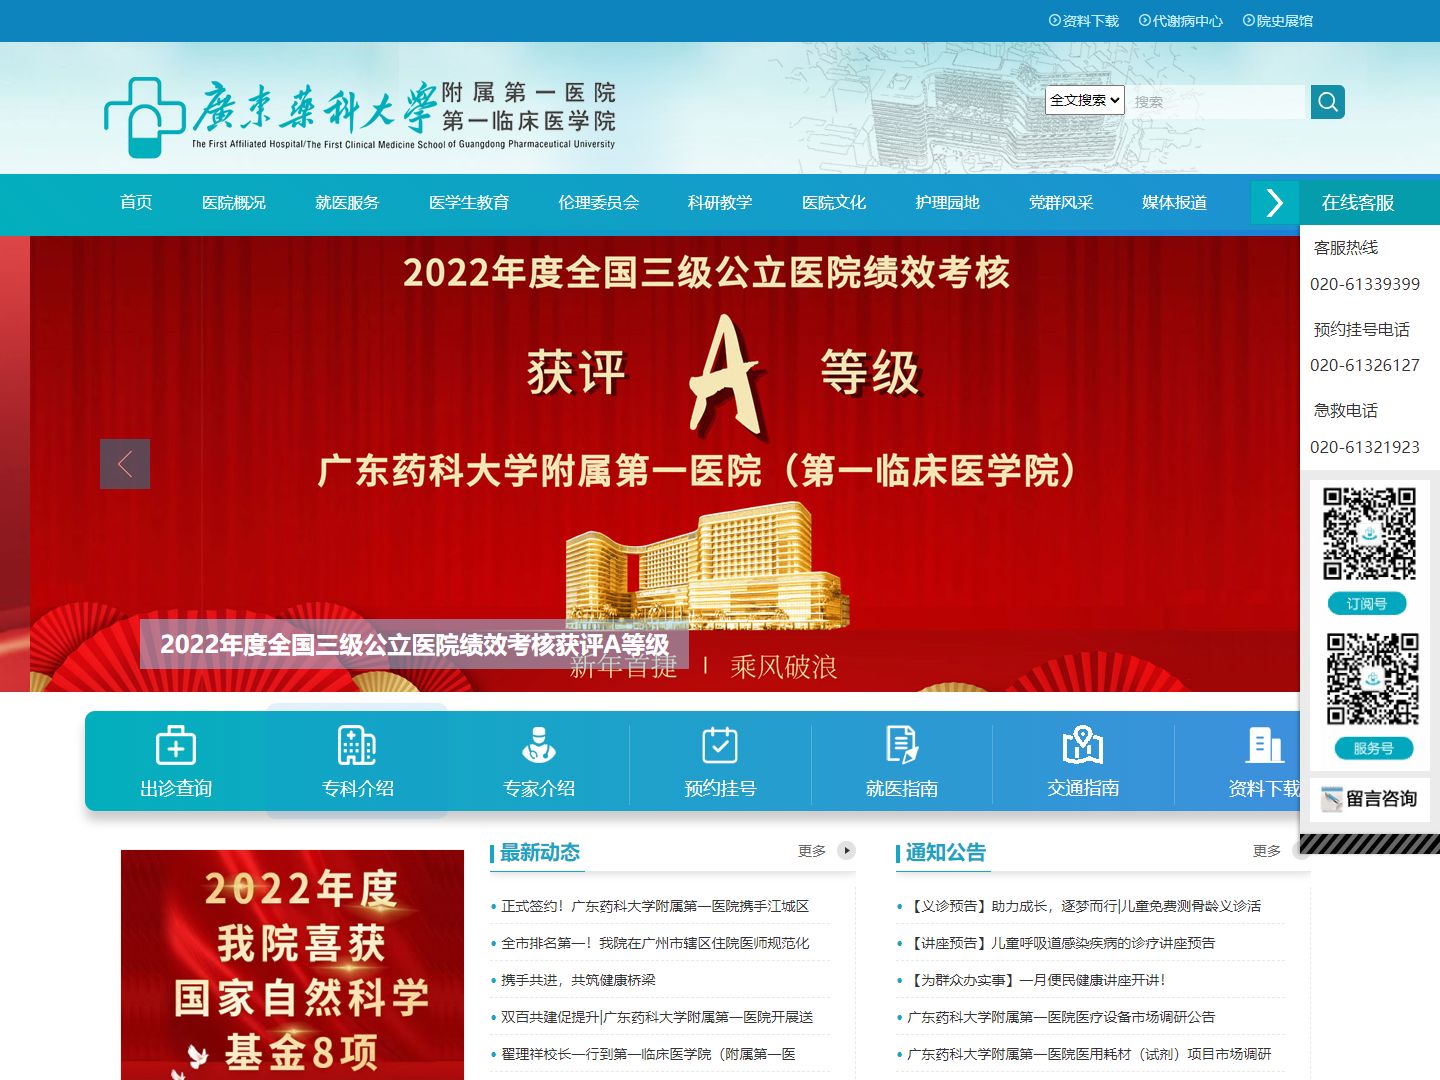Go to 首页 menu item
The width and height of the screenshot is (1440, 1080).
click(x=136, y=203)
